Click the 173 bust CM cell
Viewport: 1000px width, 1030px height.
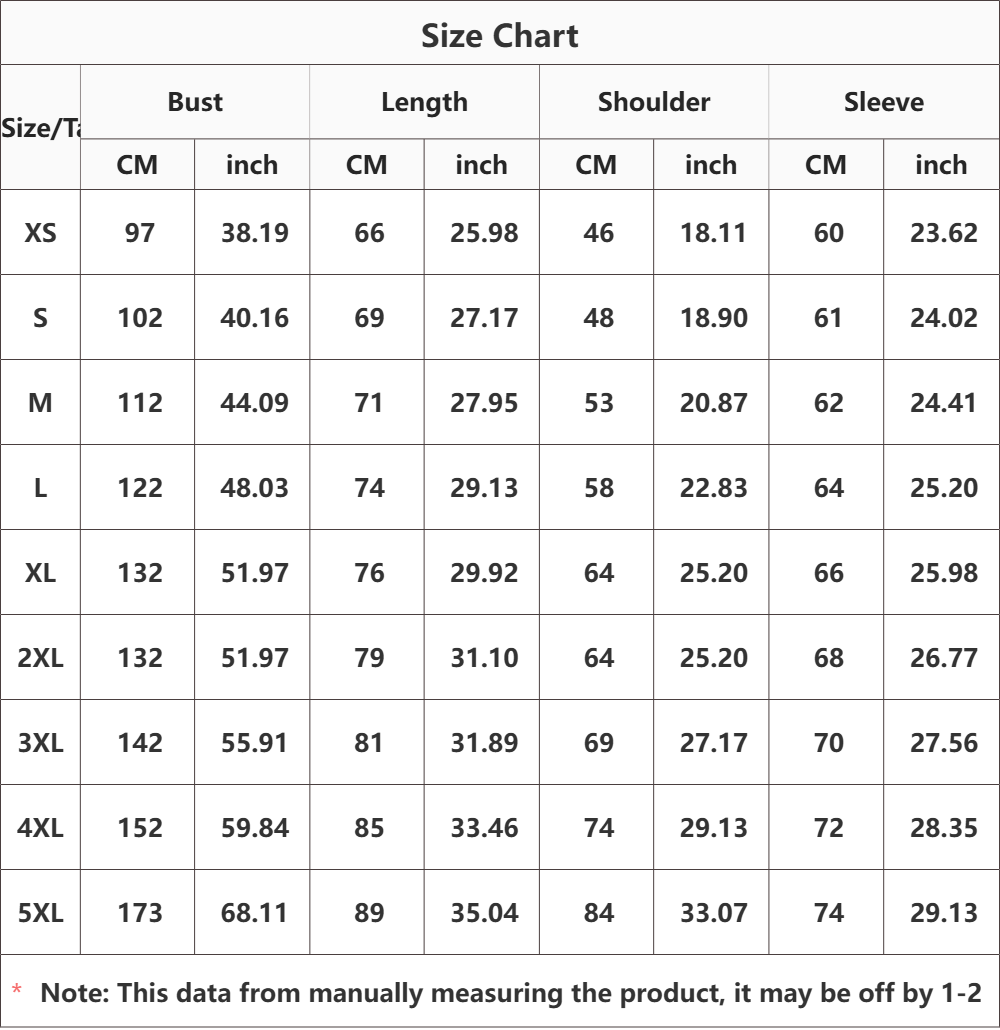139,912
